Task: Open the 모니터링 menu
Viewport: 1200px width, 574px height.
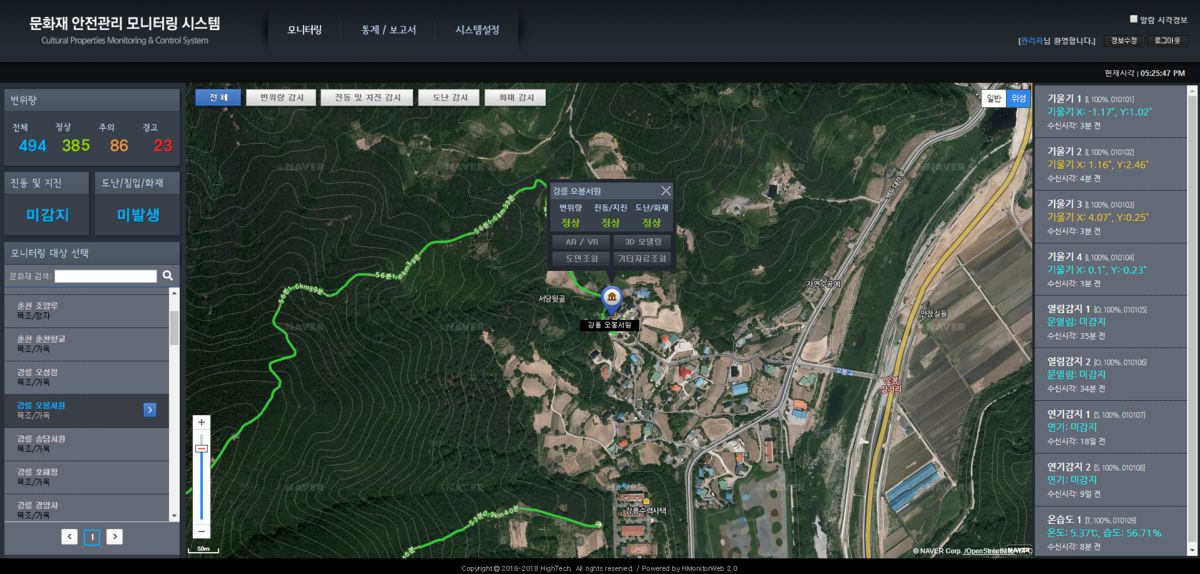Action: click(x=304, y=30)
